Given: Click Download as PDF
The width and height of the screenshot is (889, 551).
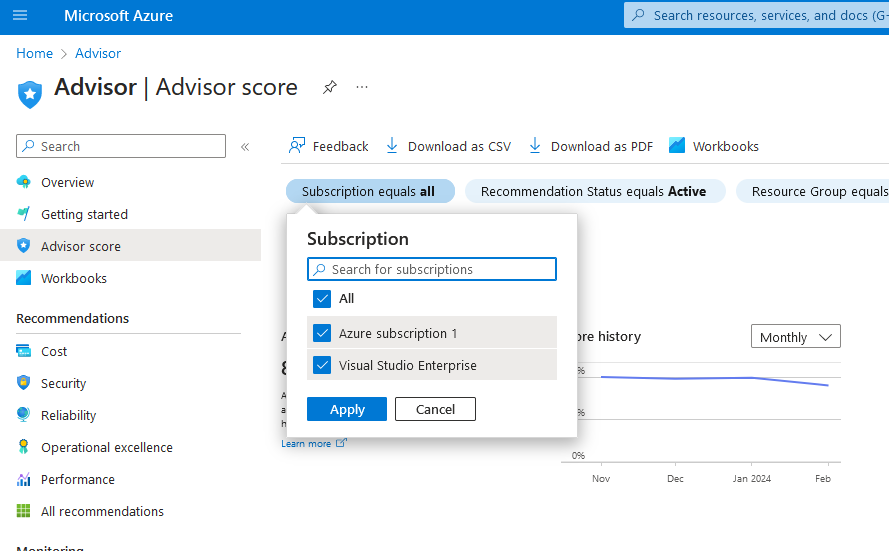Looking at the screenshot, I should click(x=591, y=146).
